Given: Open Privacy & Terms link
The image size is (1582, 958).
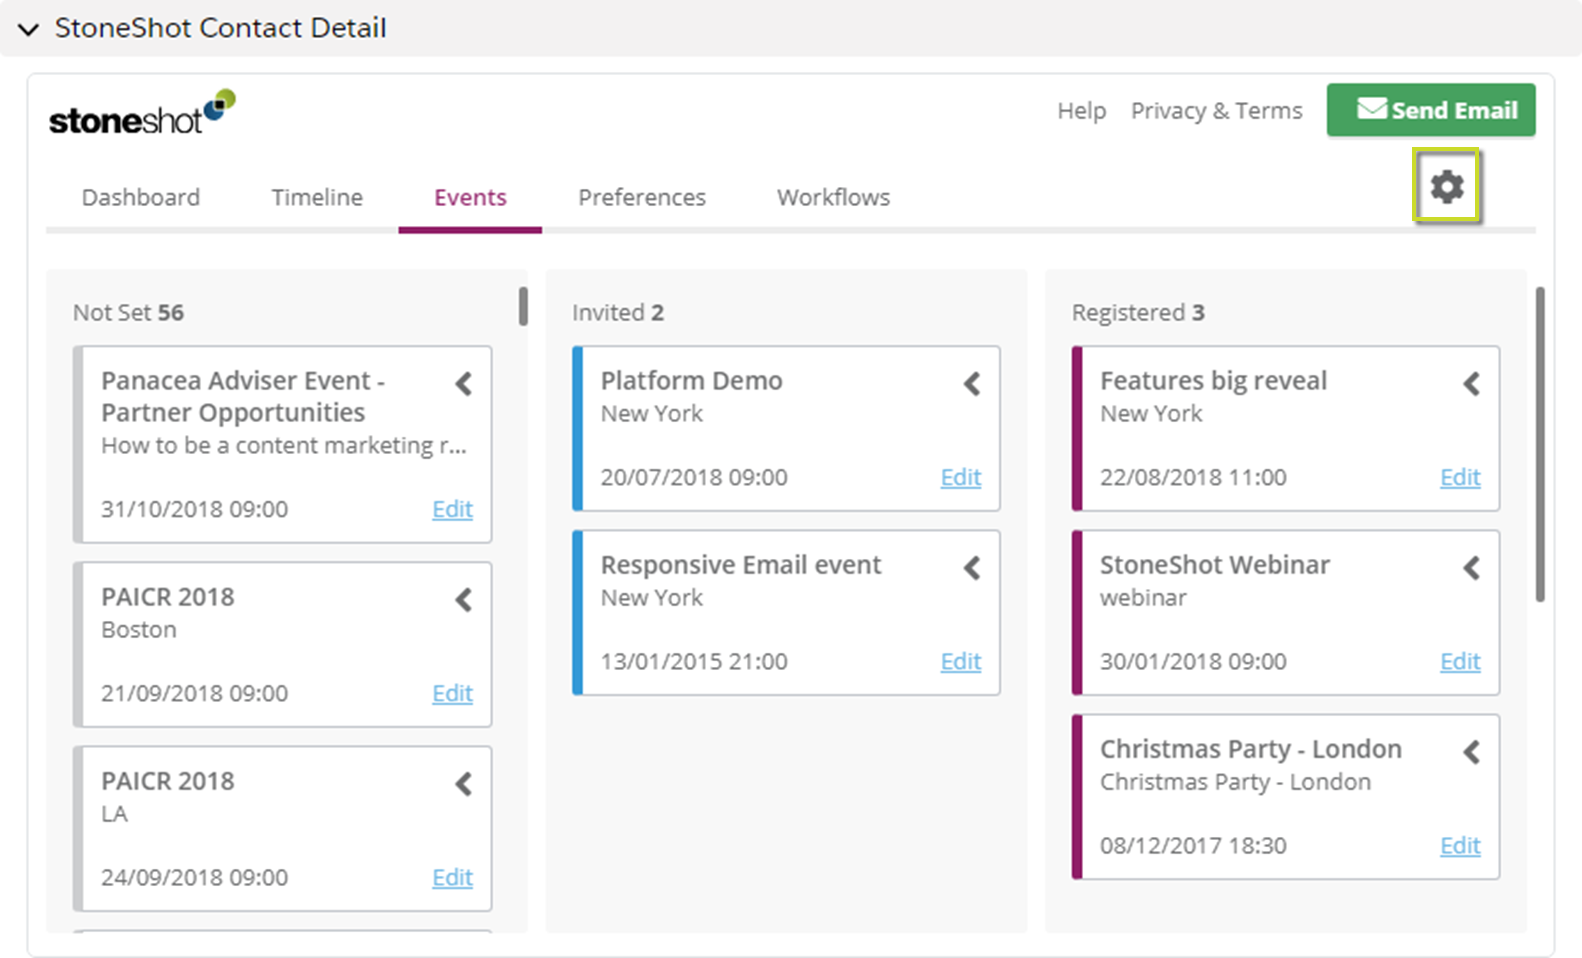Looking at the screenshot, I should click(1216, 111).
